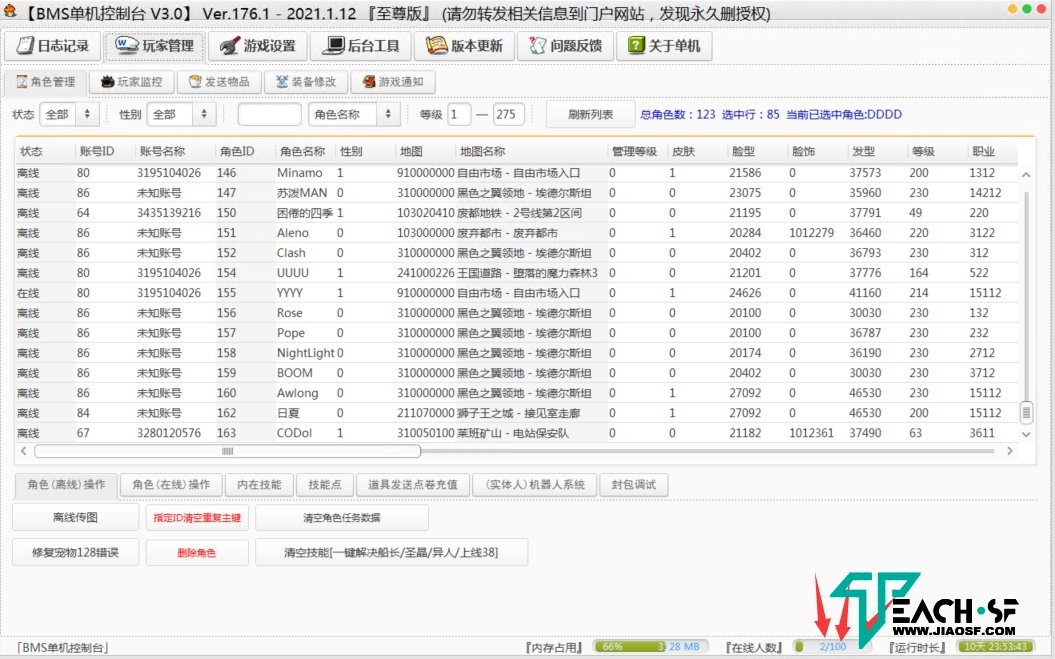This screenshot has width=1055, height=659.
Task: Switch to the 技能点 tab
Action: coord(325,485)
